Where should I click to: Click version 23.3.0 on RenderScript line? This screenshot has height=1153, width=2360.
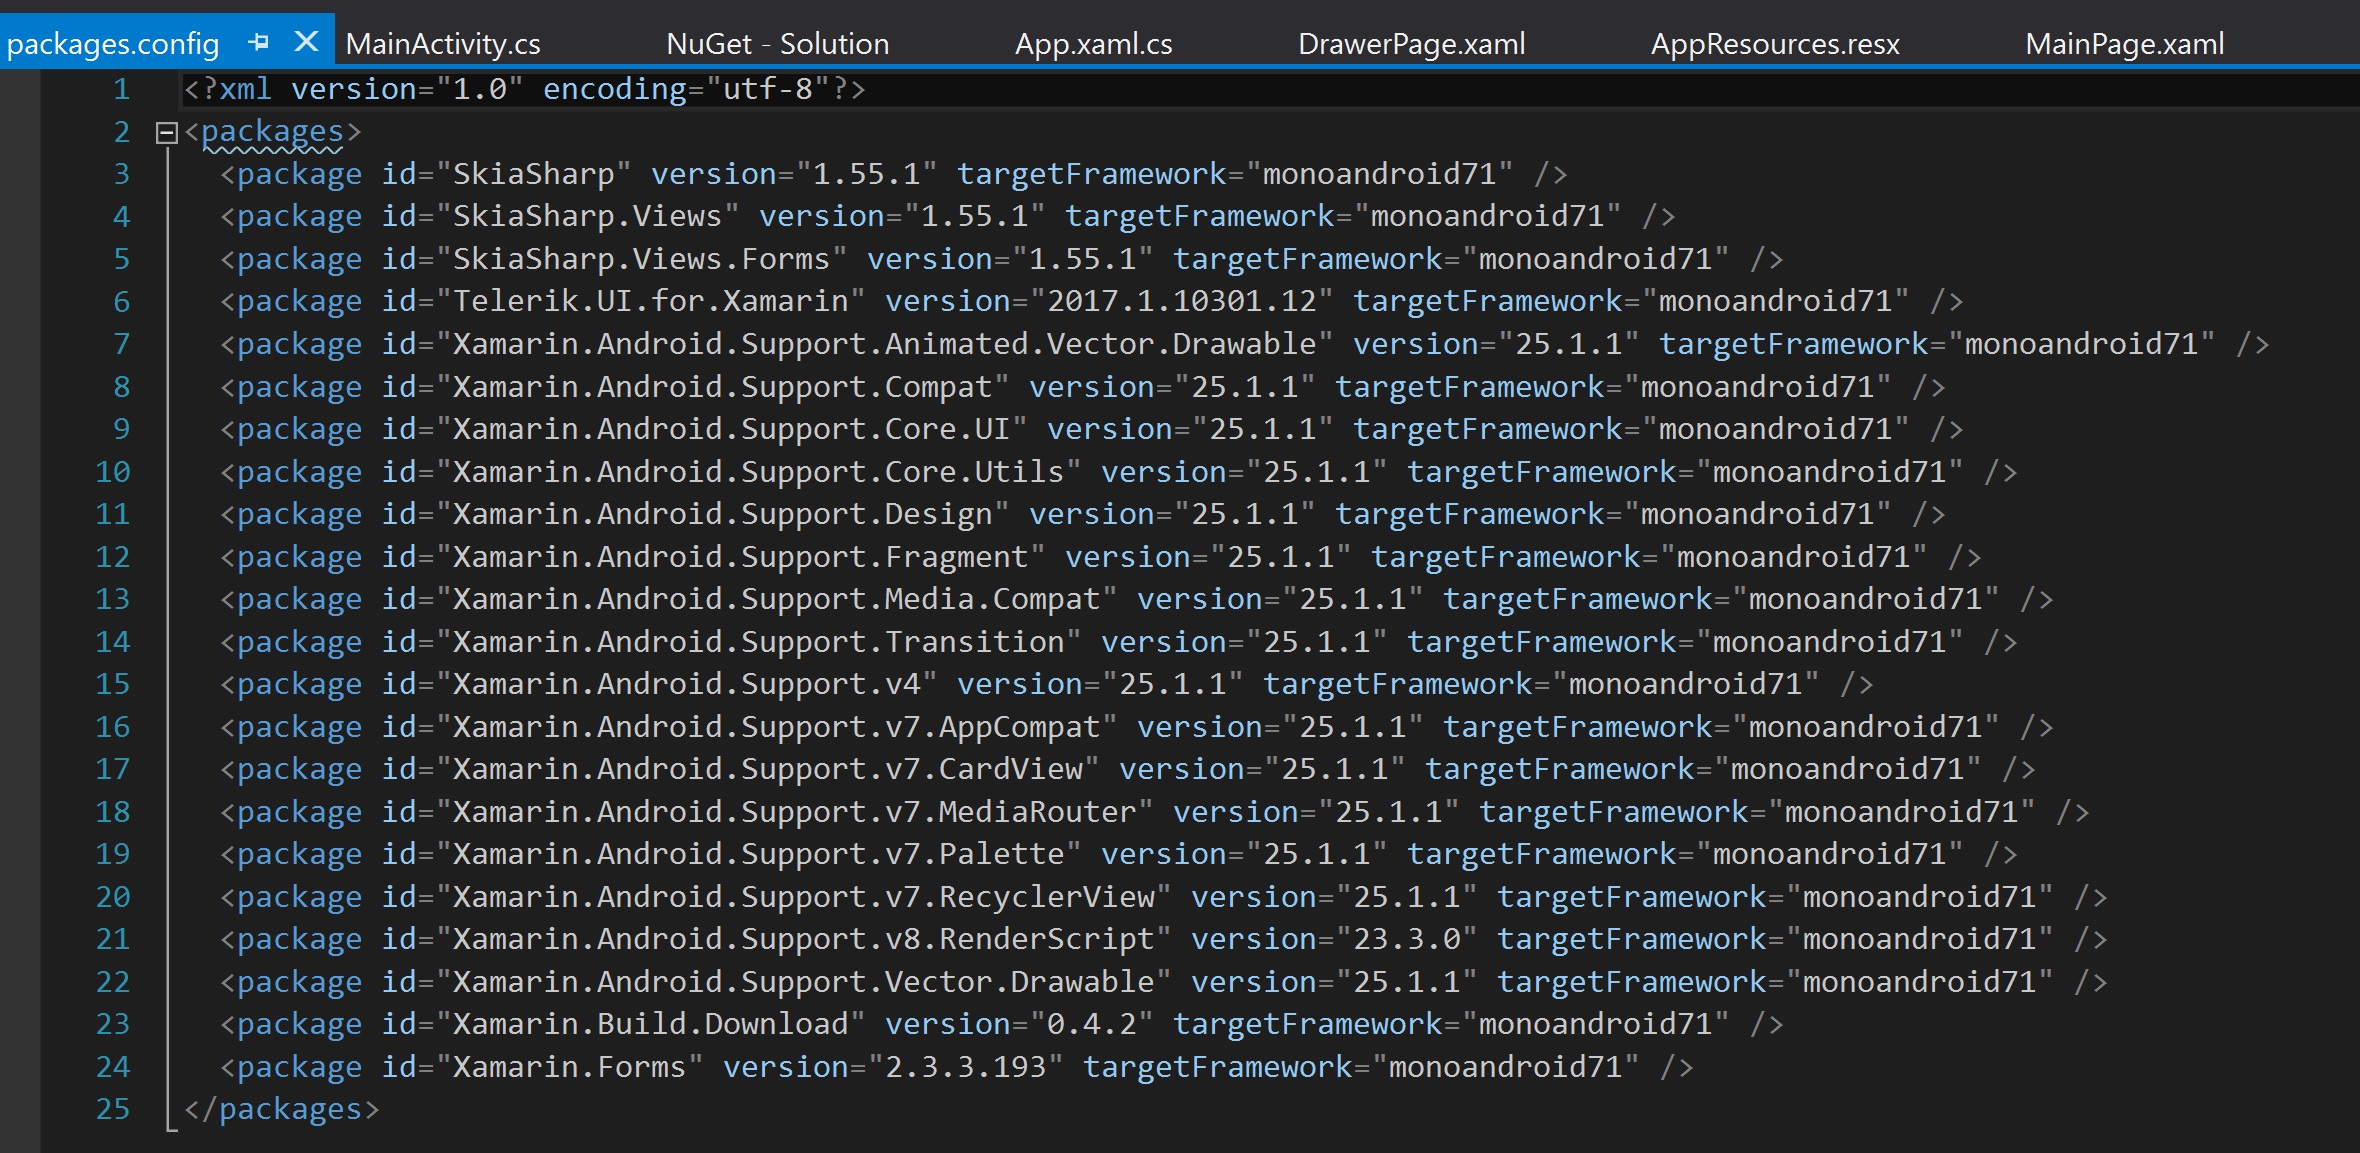click(1407, 939)
